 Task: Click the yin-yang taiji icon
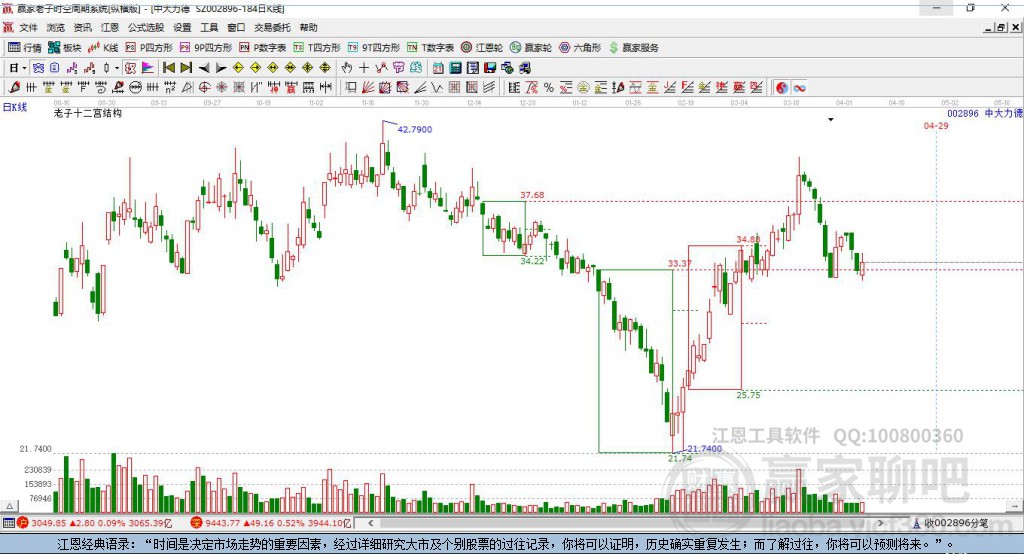pos(782,88)
